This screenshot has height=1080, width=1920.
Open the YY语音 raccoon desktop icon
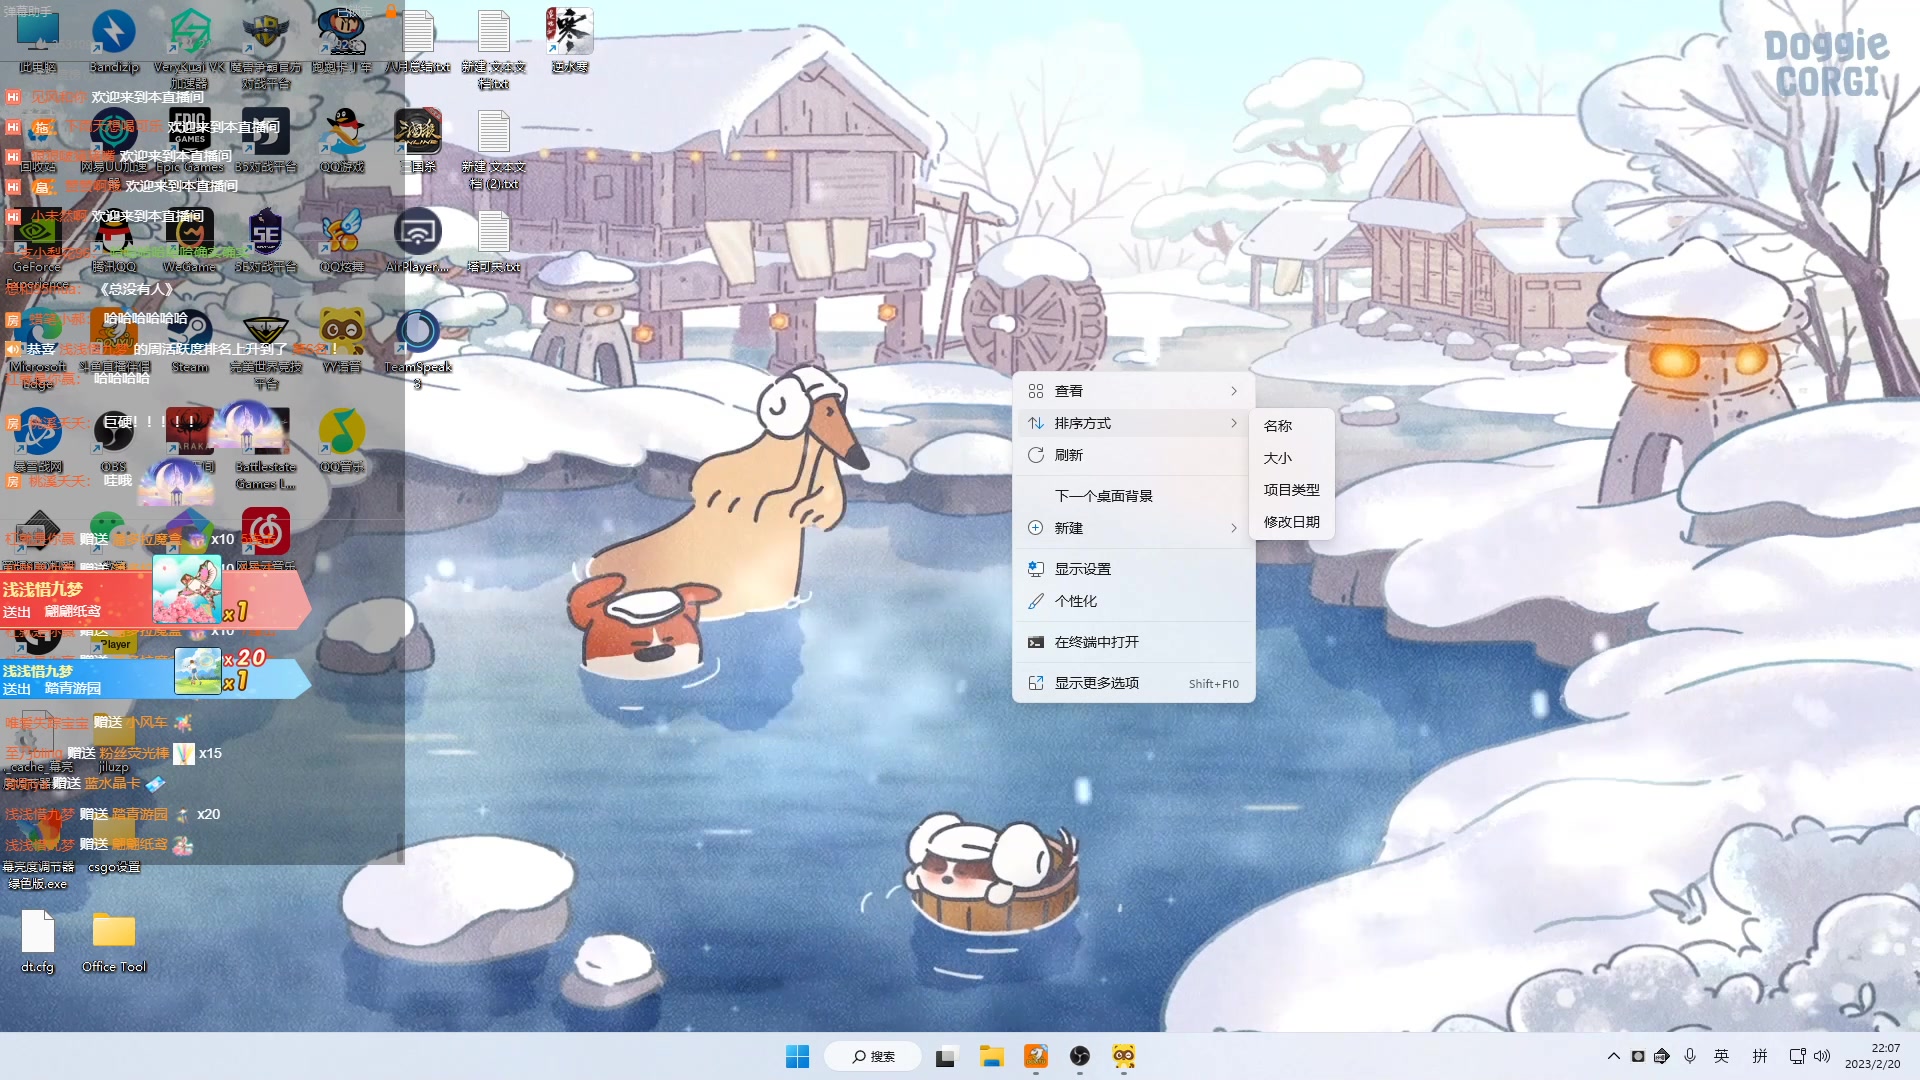(x=342, y=340)
